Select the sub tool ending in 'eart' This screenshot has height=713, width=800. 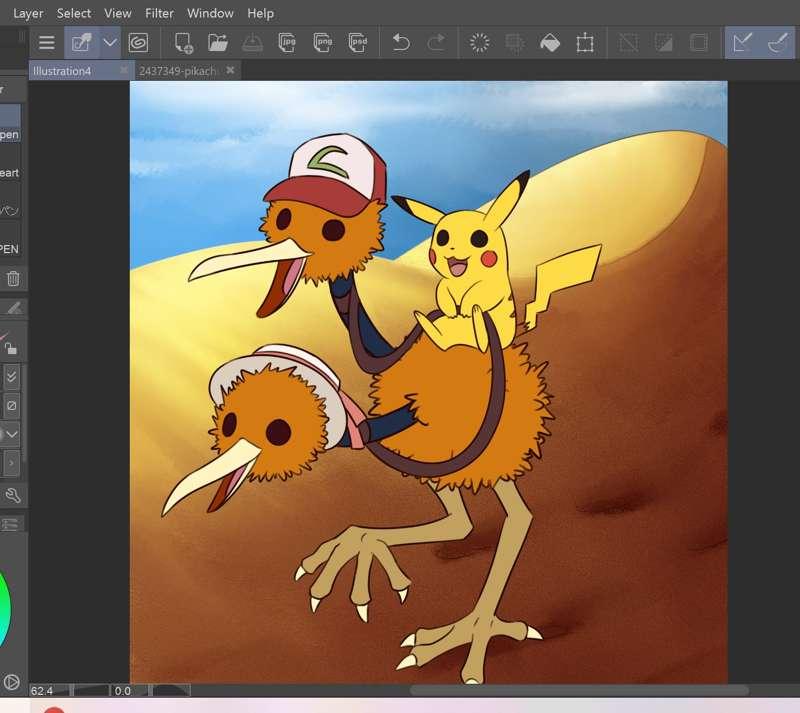(10, 161)
